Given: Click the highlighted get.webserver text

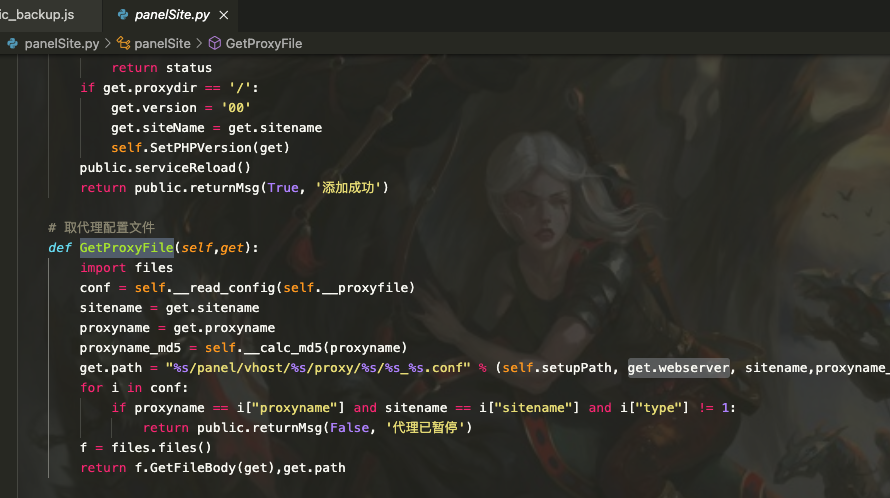Looking at the screenshot, I should coord(678,368).
